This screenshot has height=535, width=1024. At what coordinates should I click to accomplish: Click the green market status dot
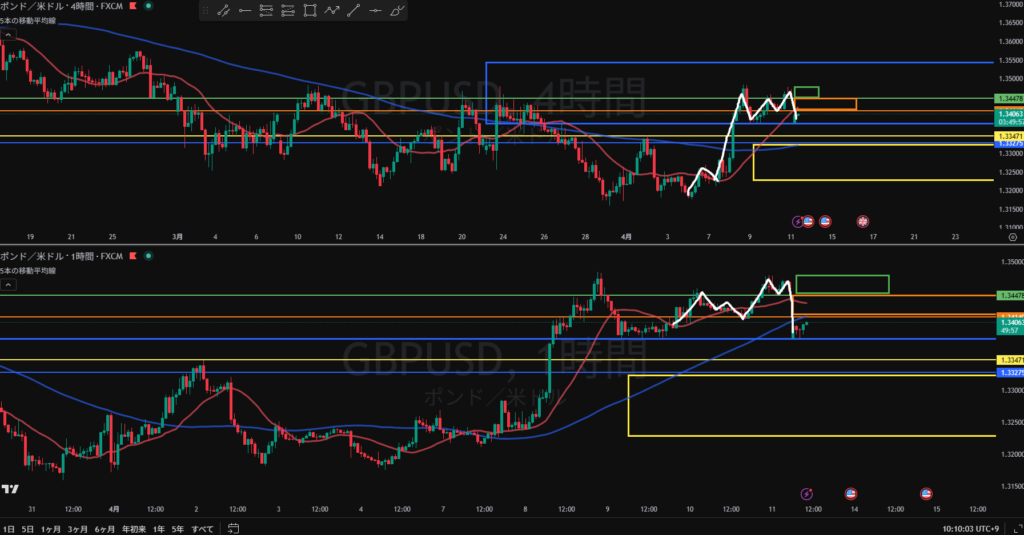coord(149,6)
